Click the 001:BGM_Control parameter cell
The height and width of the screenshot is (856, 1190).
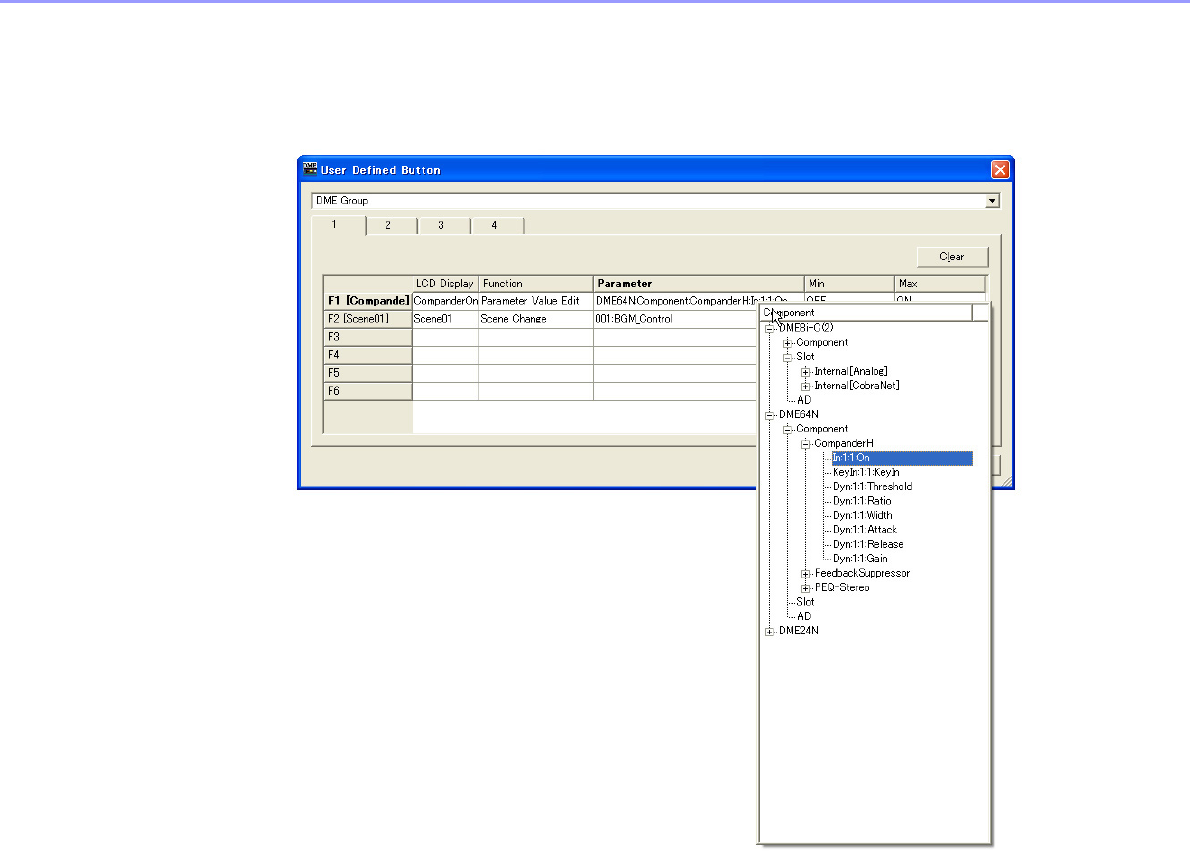(675, 319)
